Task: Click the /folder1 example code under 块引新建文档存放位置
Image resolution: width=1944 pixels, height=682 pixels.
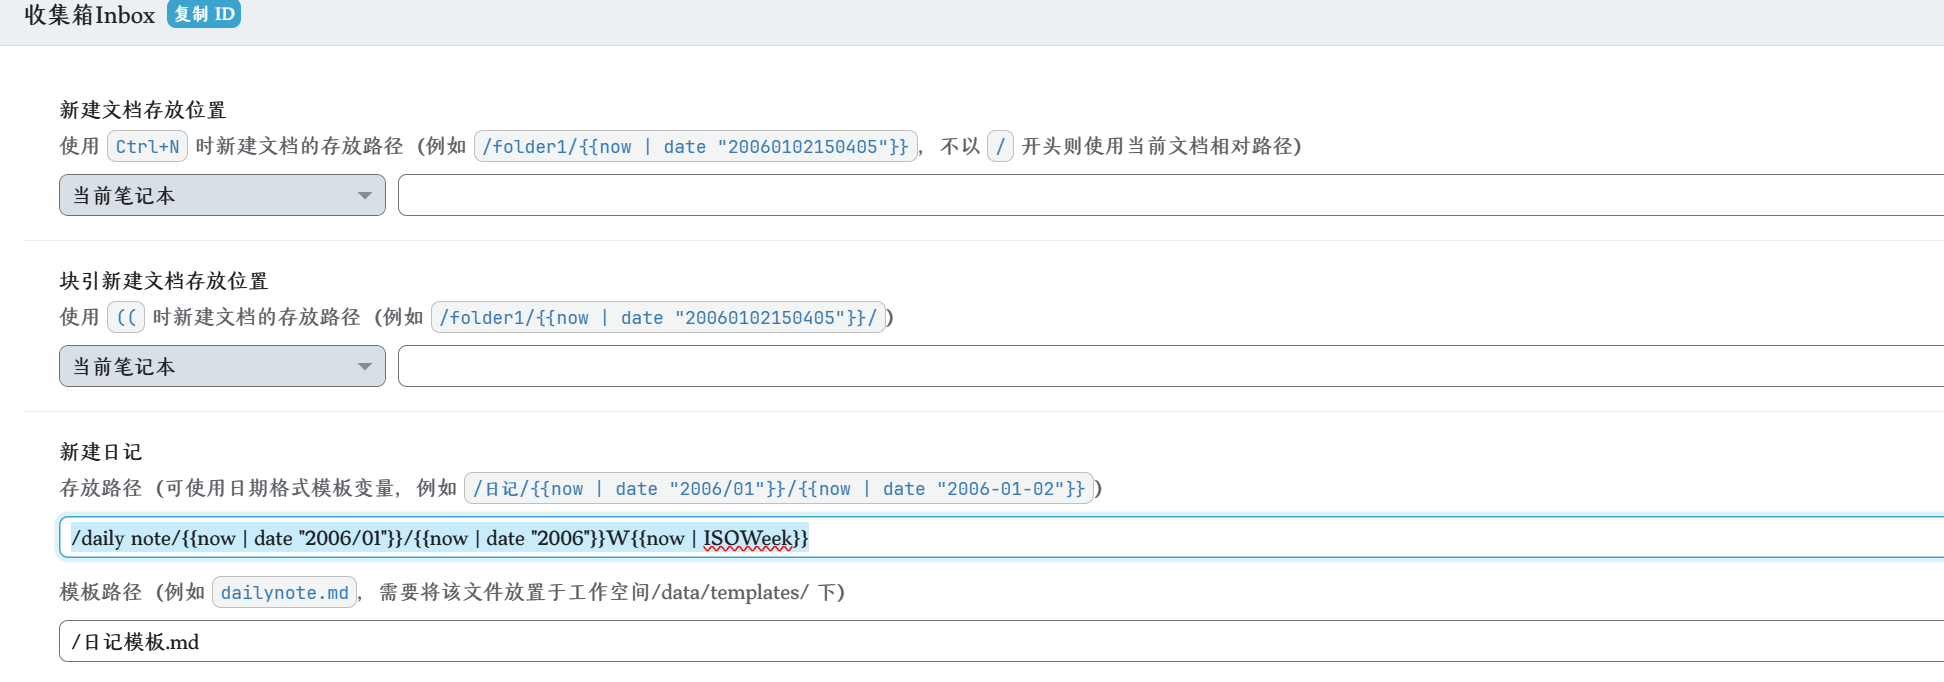Action: (x=658, y=318)
